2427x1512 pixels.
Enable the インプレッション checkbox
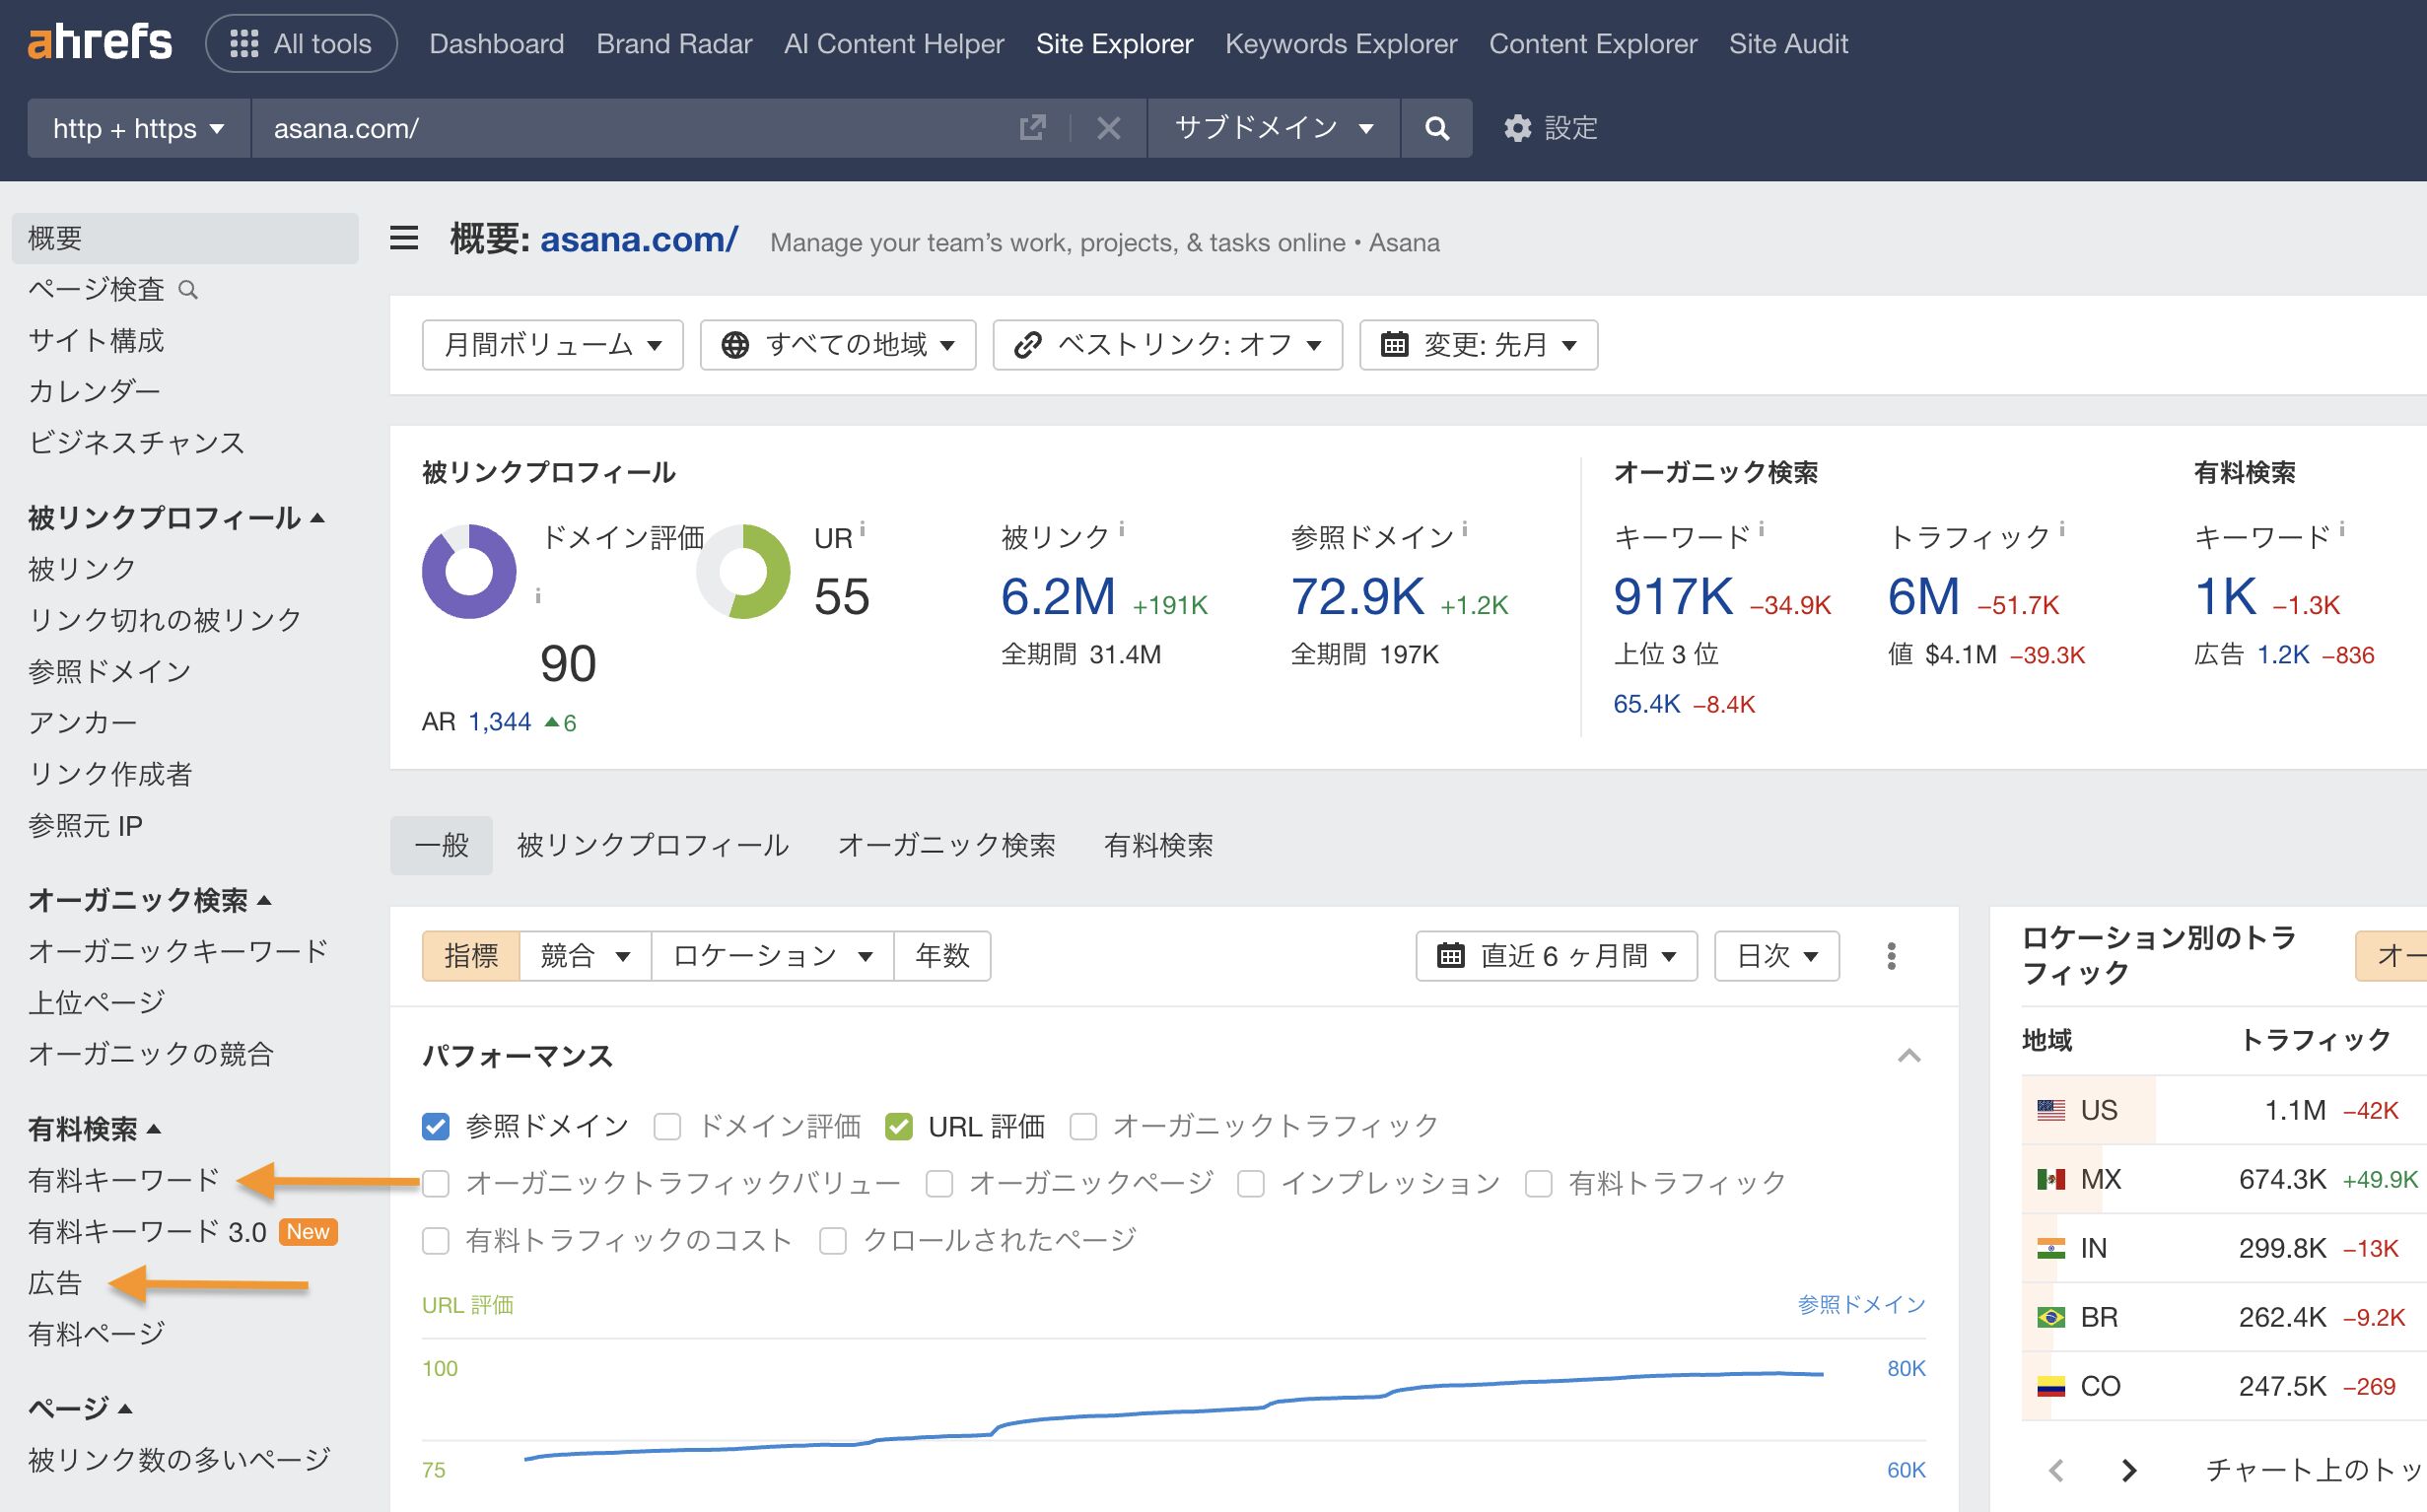[x=1250, y=1183]
